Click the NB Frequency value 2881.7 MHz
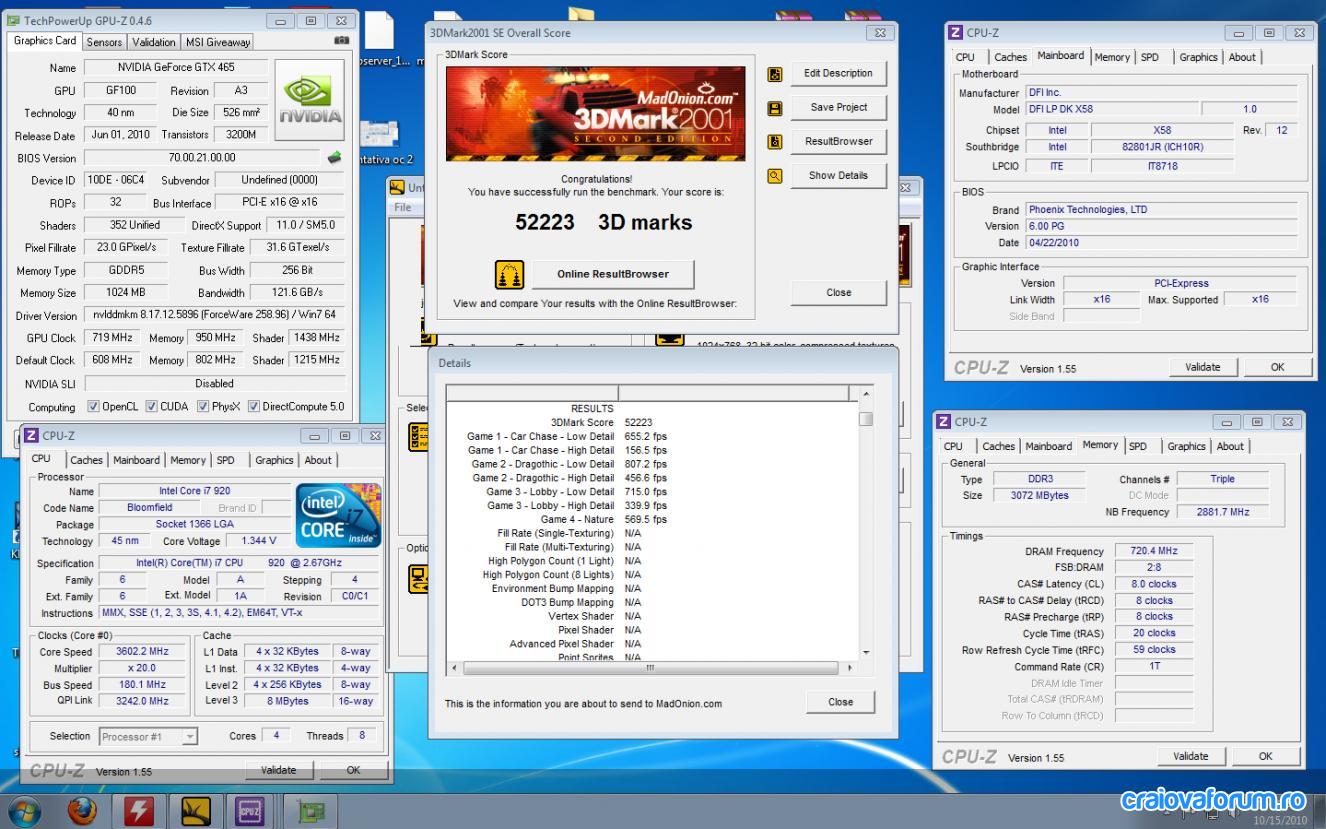This screenshot has width=1326, height=829. (x=1223, y=512)
